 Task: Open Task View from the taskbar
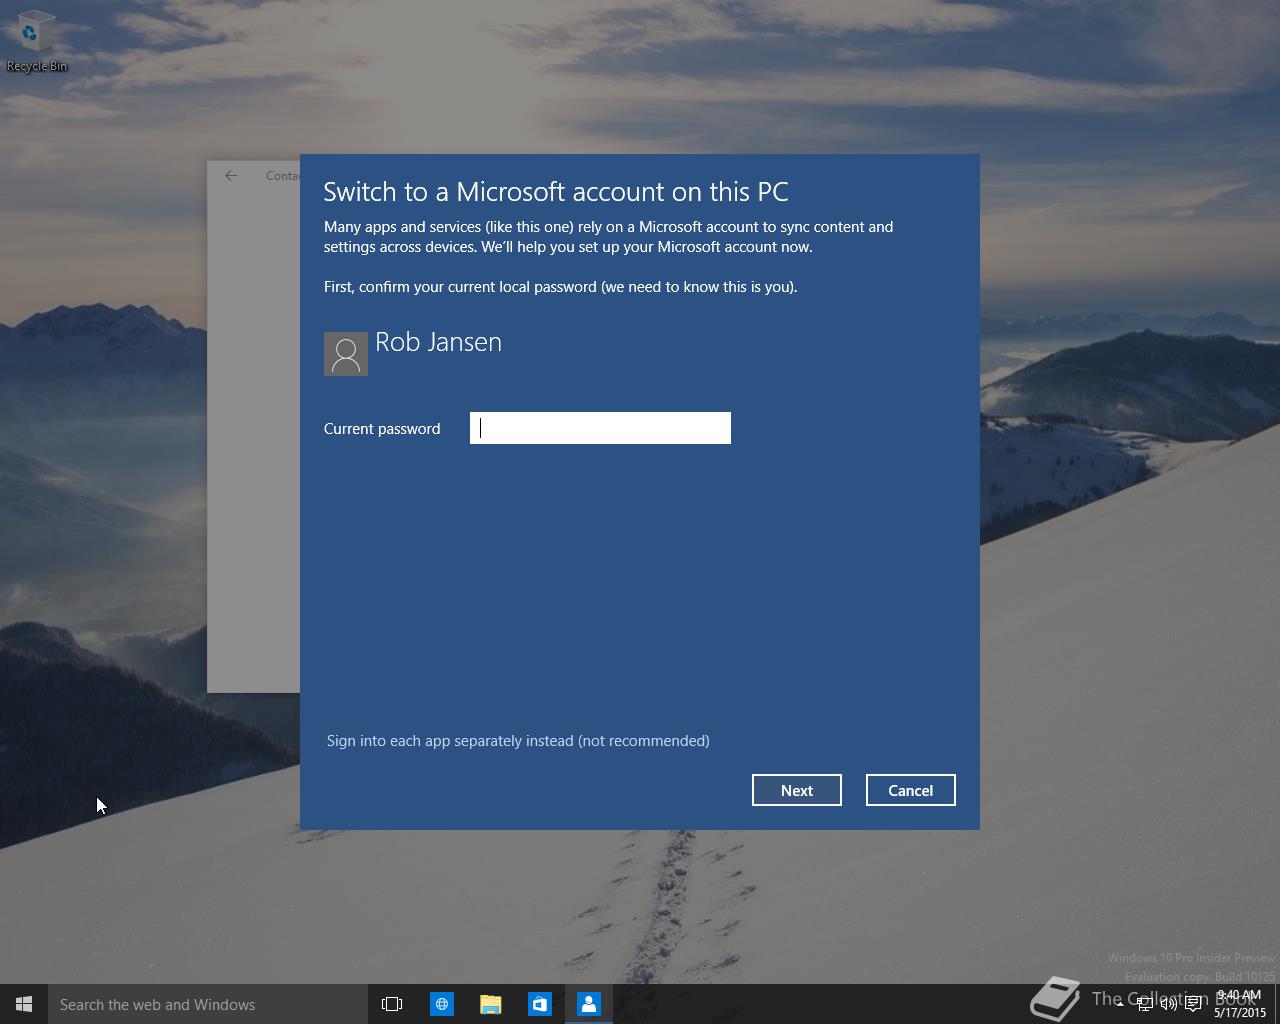[x=392, y=1004]
